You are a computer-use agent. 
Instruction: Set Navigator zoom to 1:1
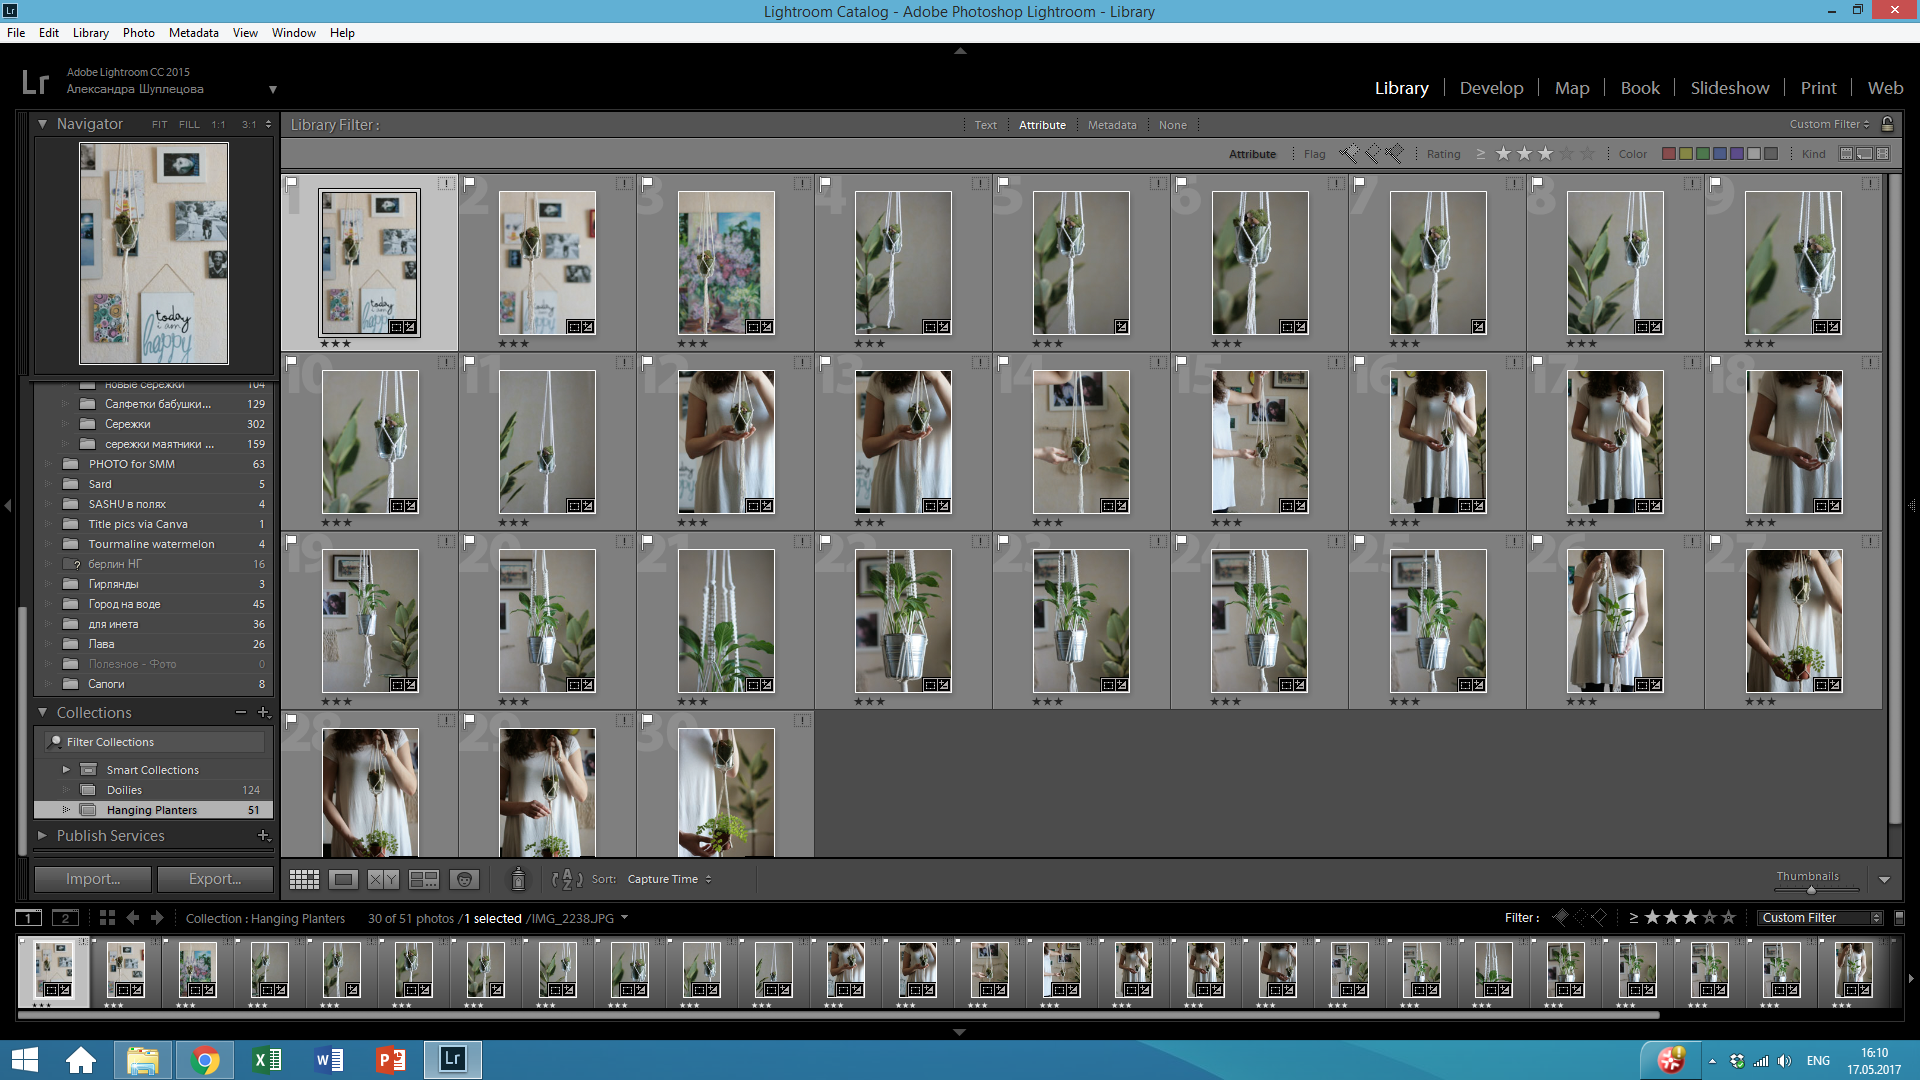218,125
